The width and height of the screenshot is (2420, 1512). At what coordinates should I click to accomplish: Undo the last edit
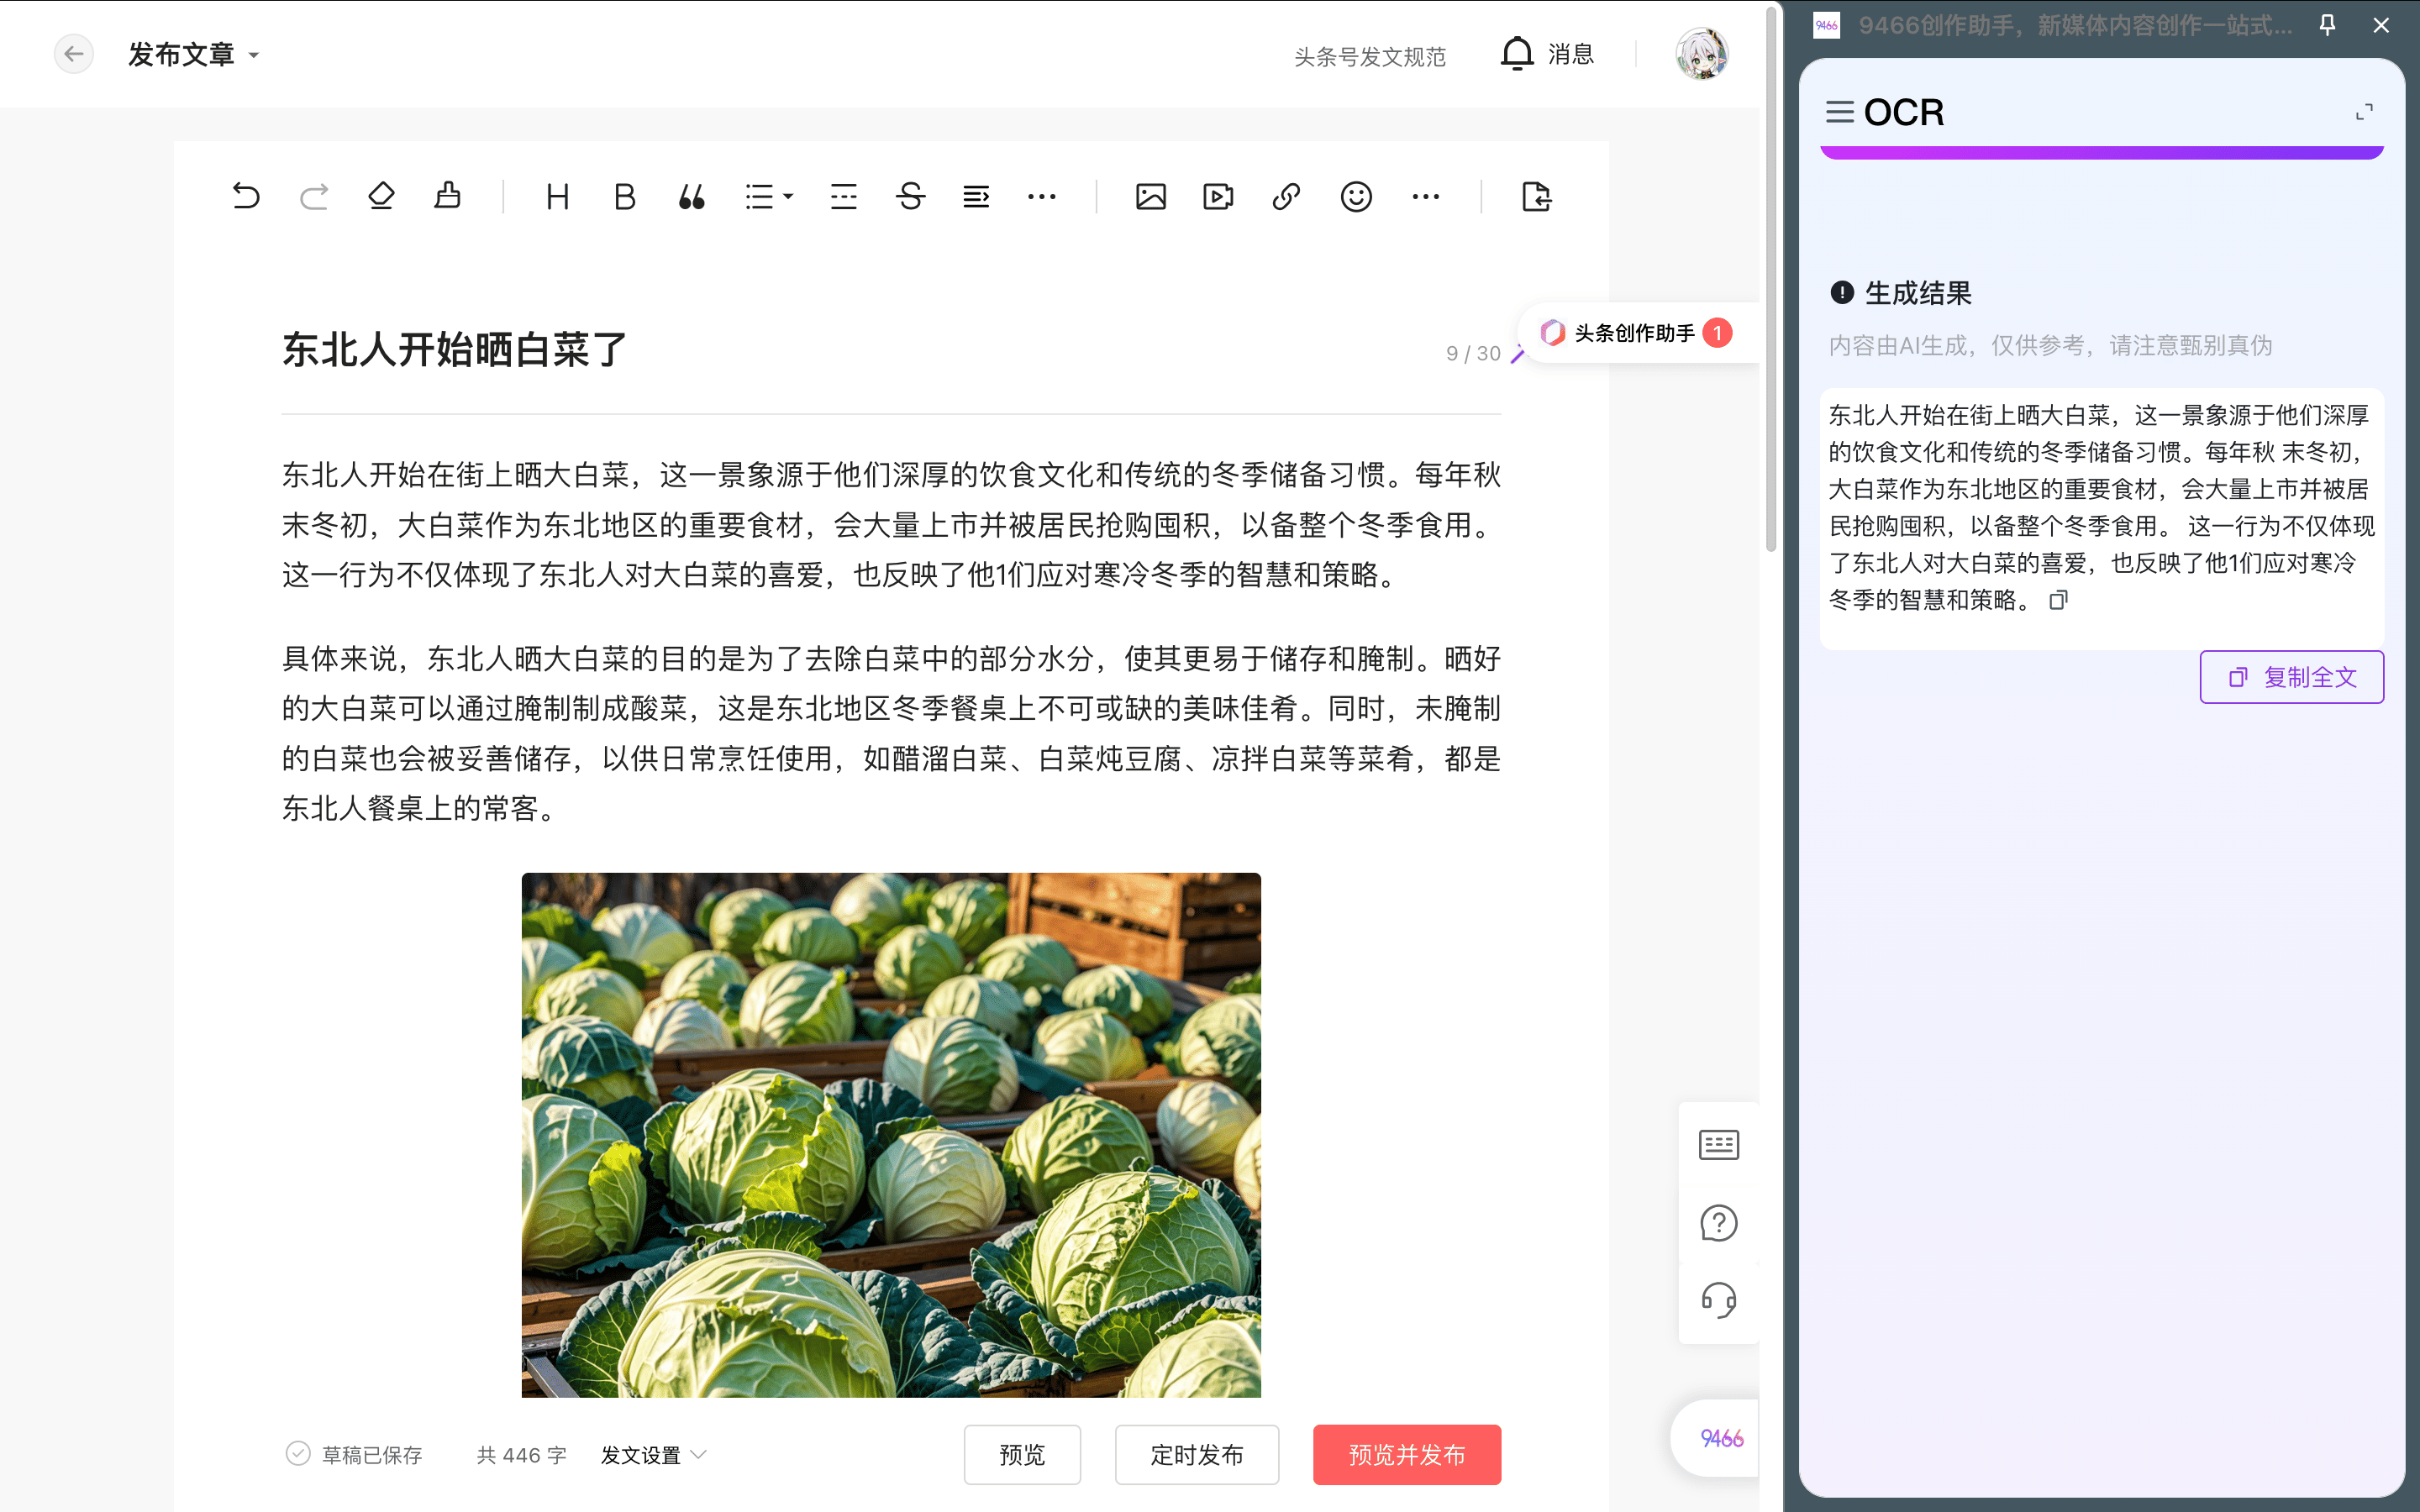(x=246, y=196)
